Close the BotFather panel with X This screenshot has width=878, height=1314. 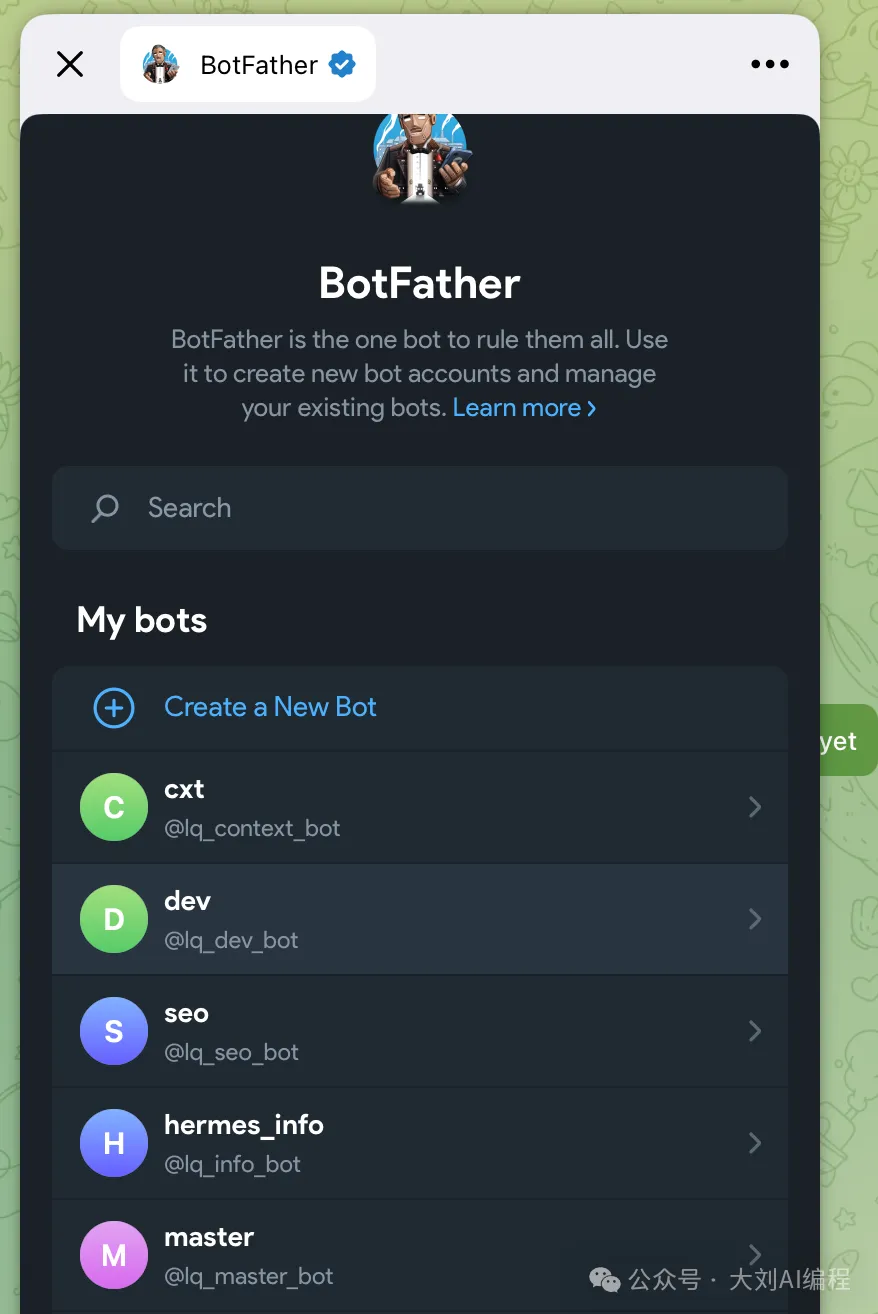[70, 65]
